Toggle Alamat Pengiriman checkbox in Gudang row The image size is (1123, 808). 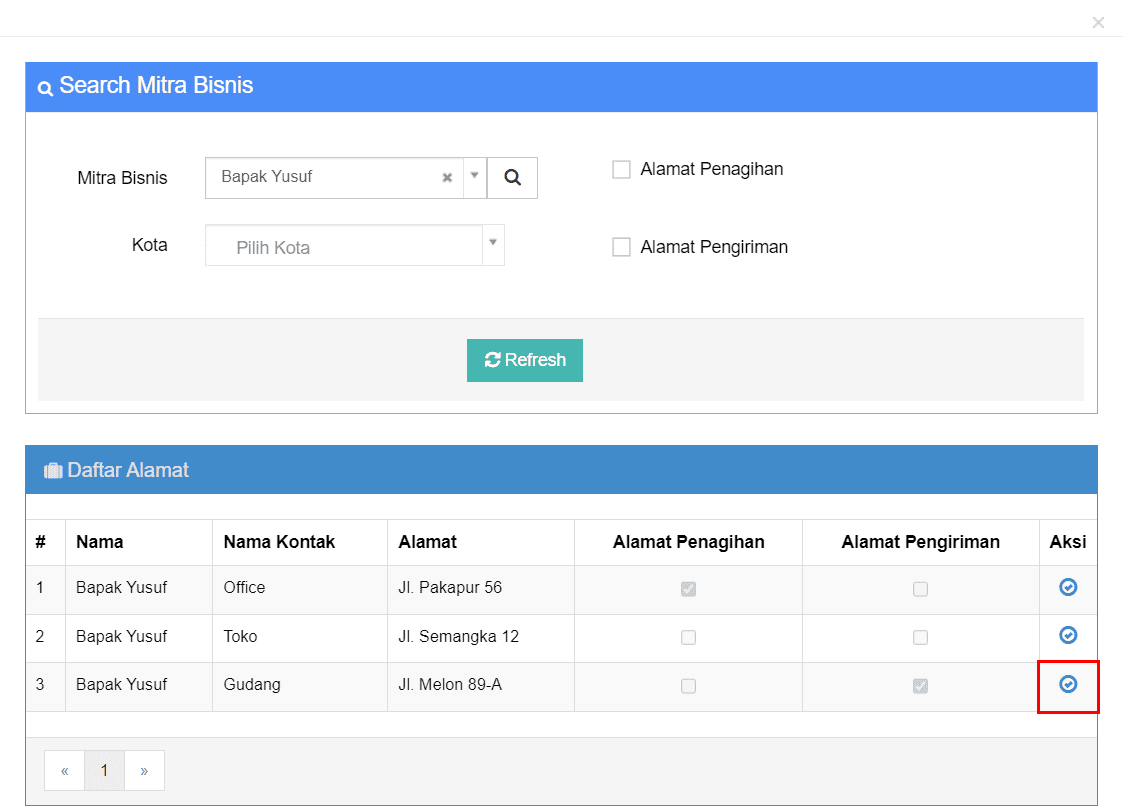(x=920, y=686)
